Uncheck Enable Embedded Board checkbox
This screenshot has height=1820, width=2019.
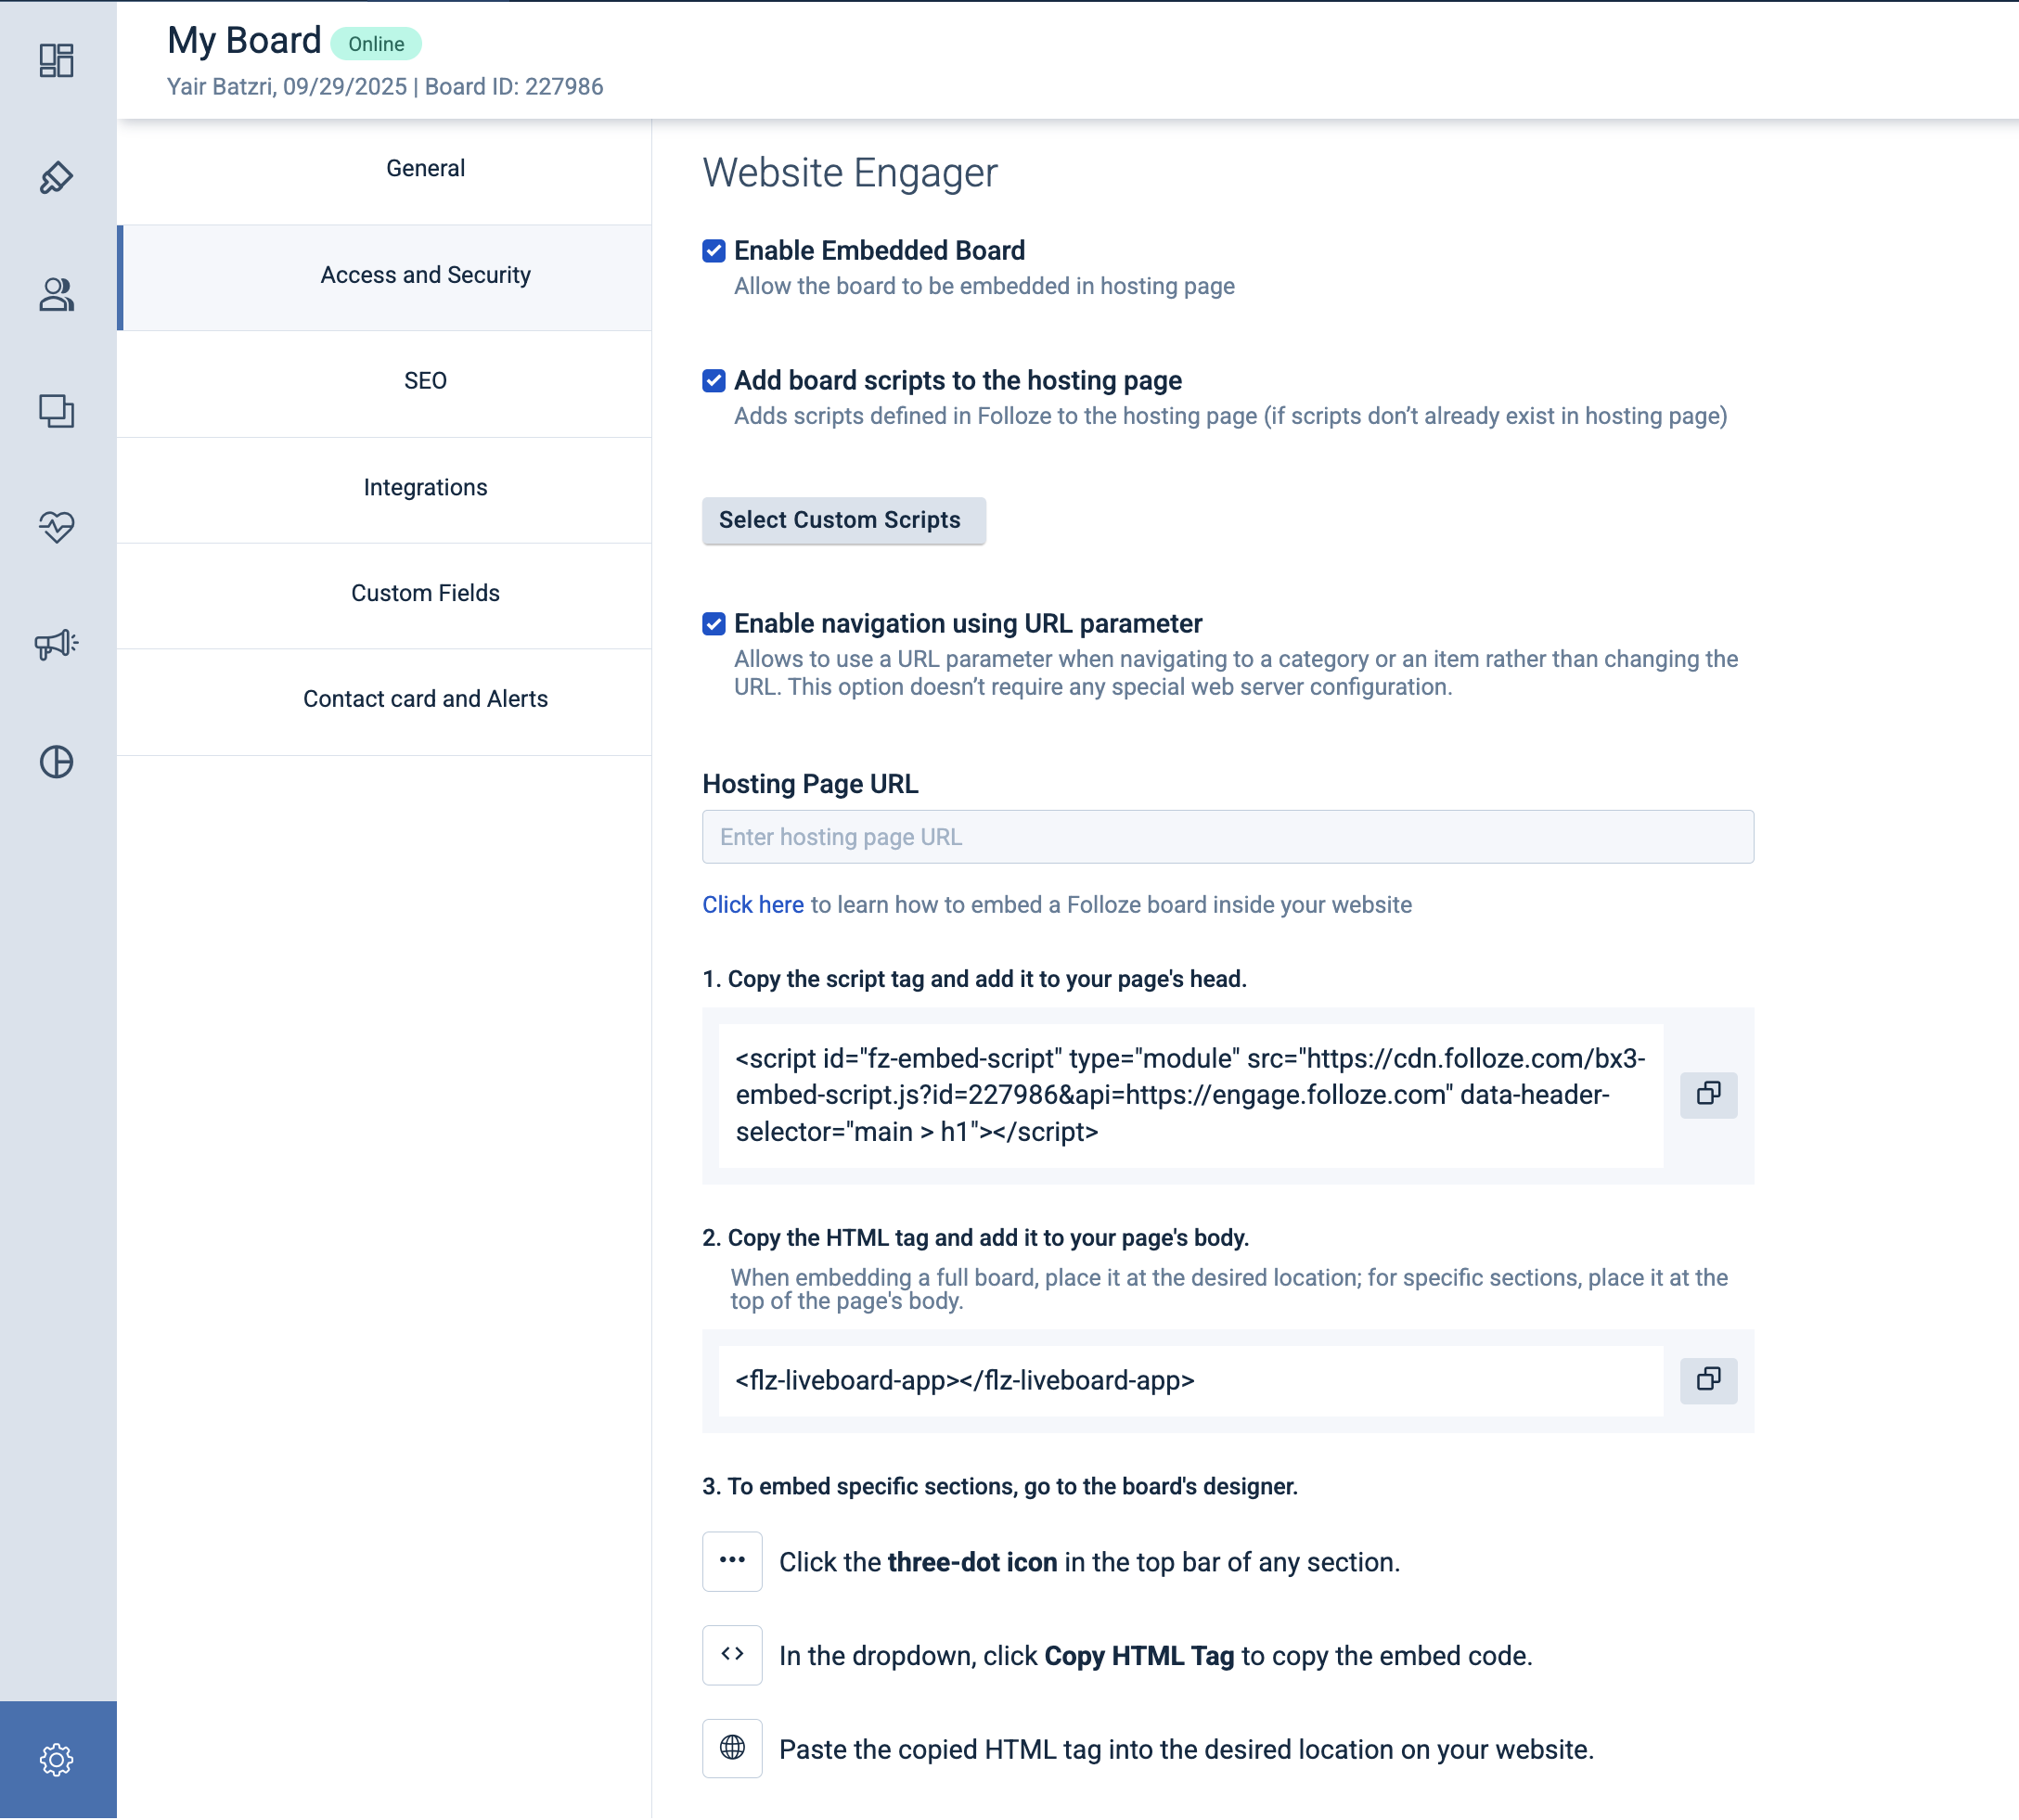714,251
